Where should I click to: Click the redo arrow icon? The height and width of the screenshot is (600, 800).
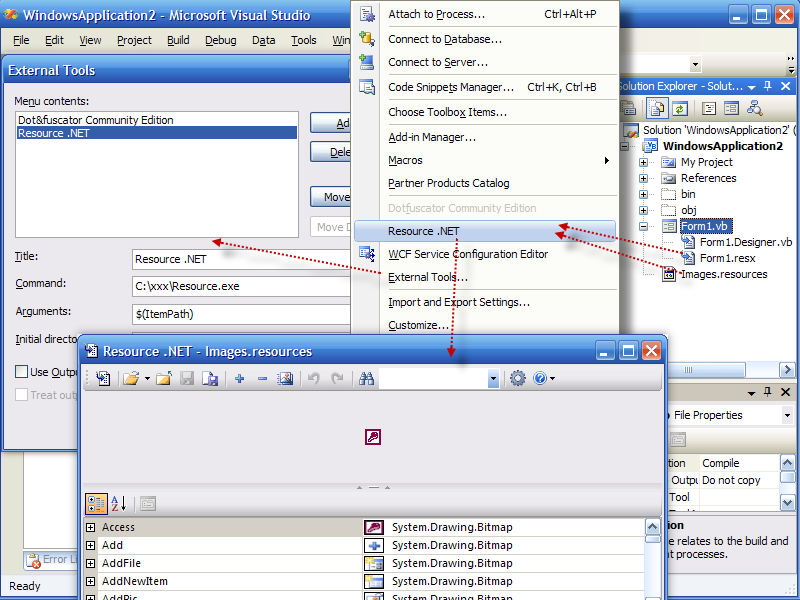point(337,378)
